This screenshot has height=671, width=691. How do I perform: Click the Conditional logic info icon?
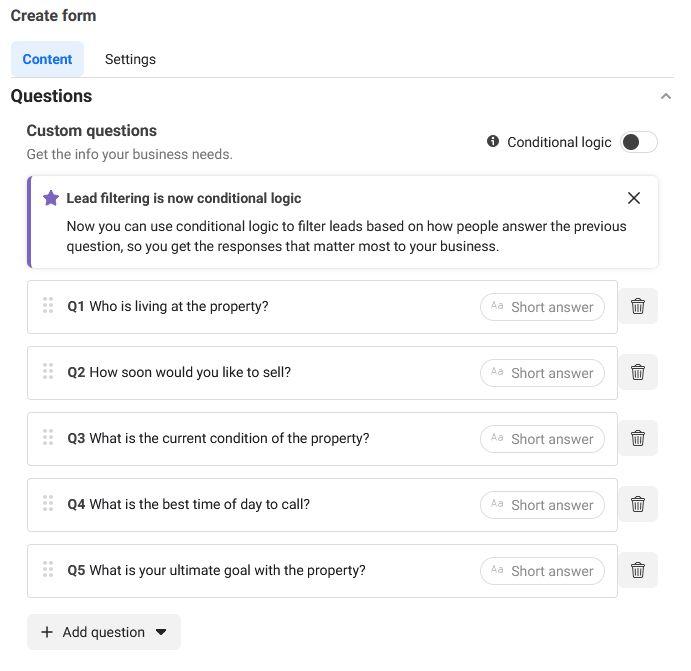click(x=493, y=141)
